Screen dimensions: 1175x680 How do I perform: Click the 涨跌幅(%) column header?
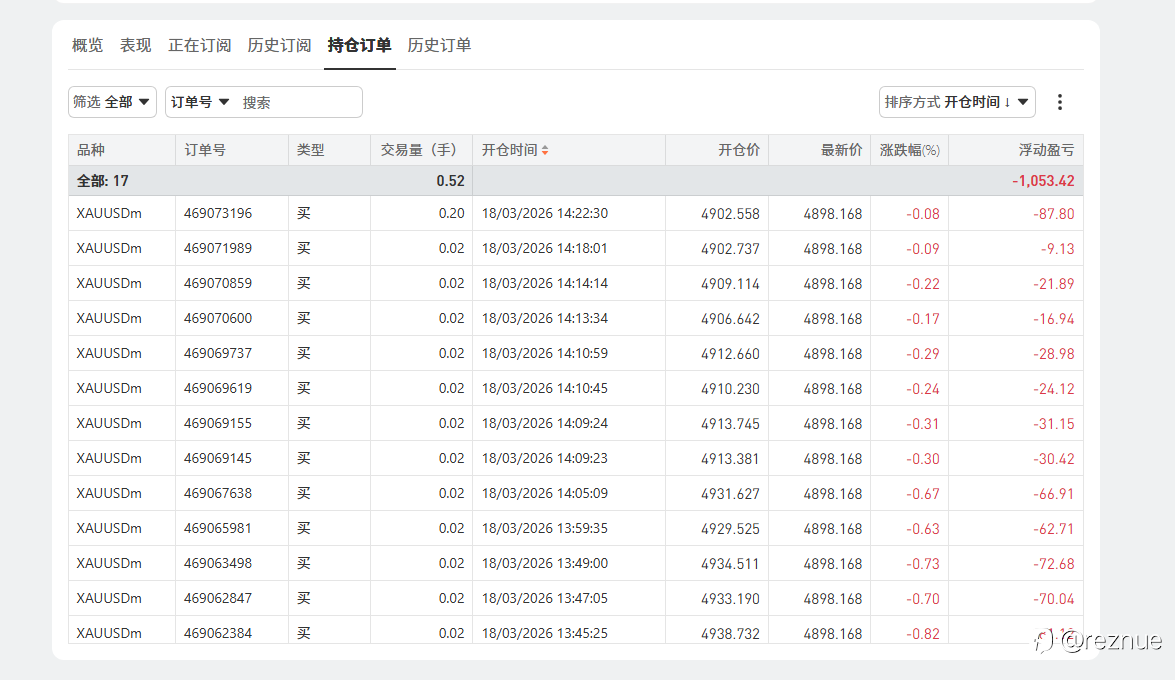909,151
